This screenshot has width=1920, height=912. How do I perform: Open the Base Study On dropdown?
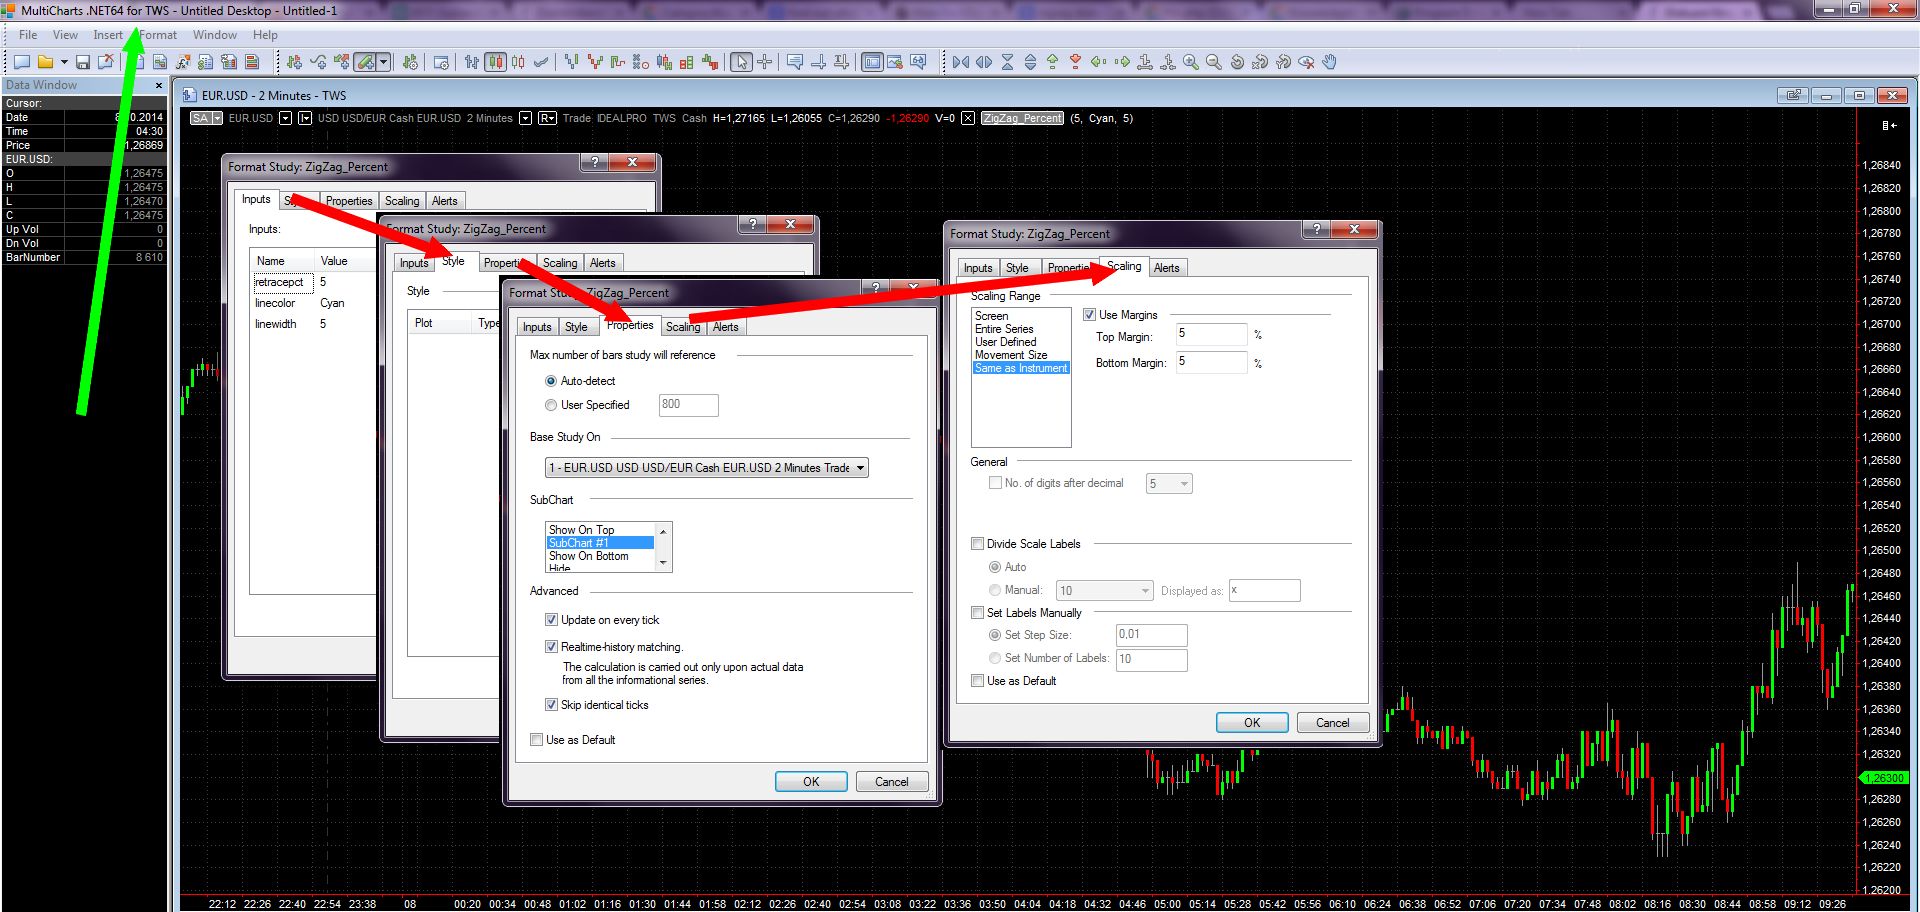[x=706, y=468]
